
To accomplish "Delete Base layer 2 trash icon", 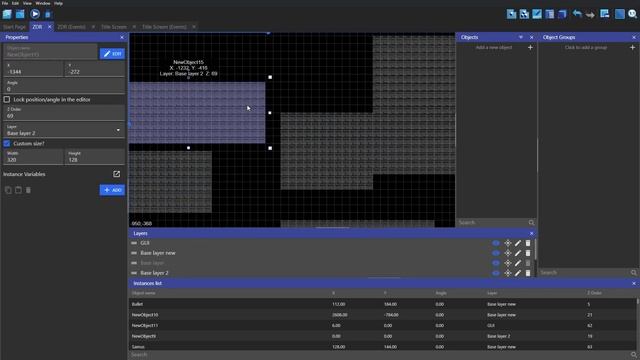I will (528, 273).
